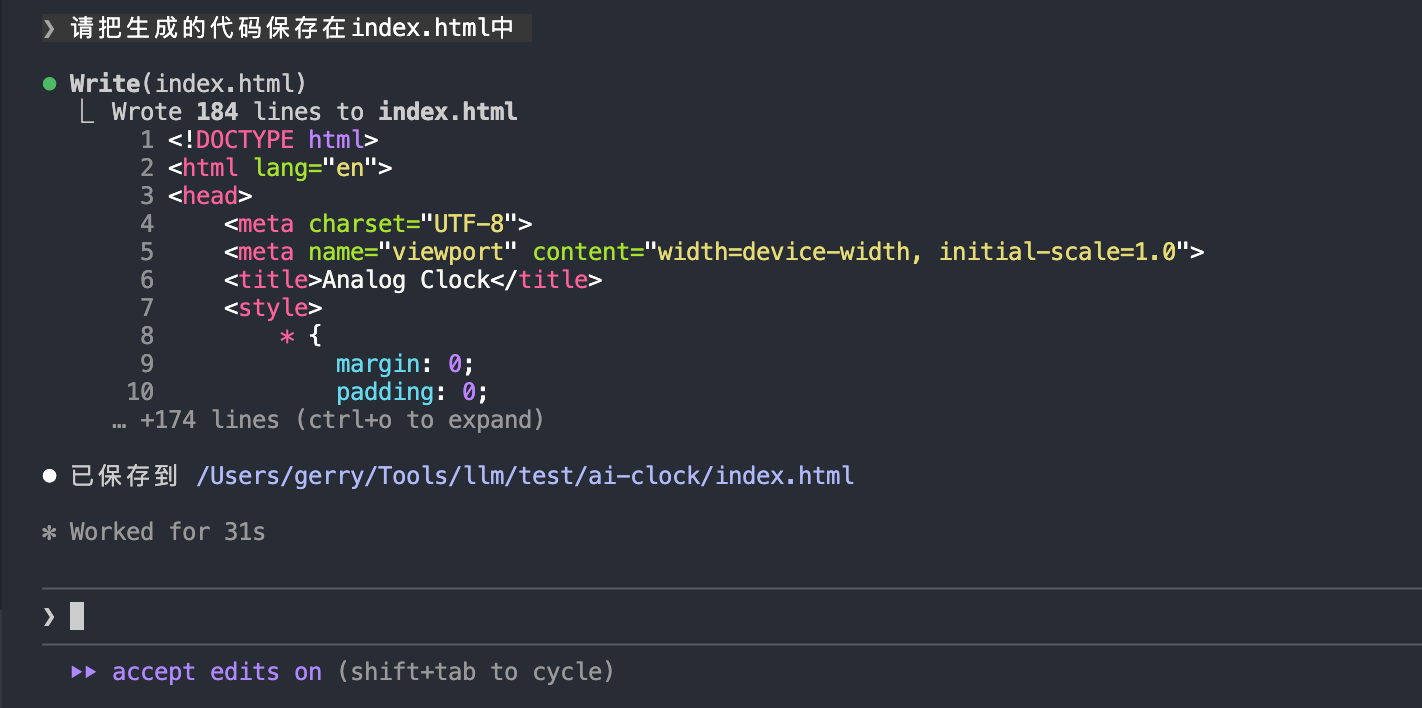Click the ctrl+o to expand hint
This screenshot has height=708, width=1422.
click(420, 420)
